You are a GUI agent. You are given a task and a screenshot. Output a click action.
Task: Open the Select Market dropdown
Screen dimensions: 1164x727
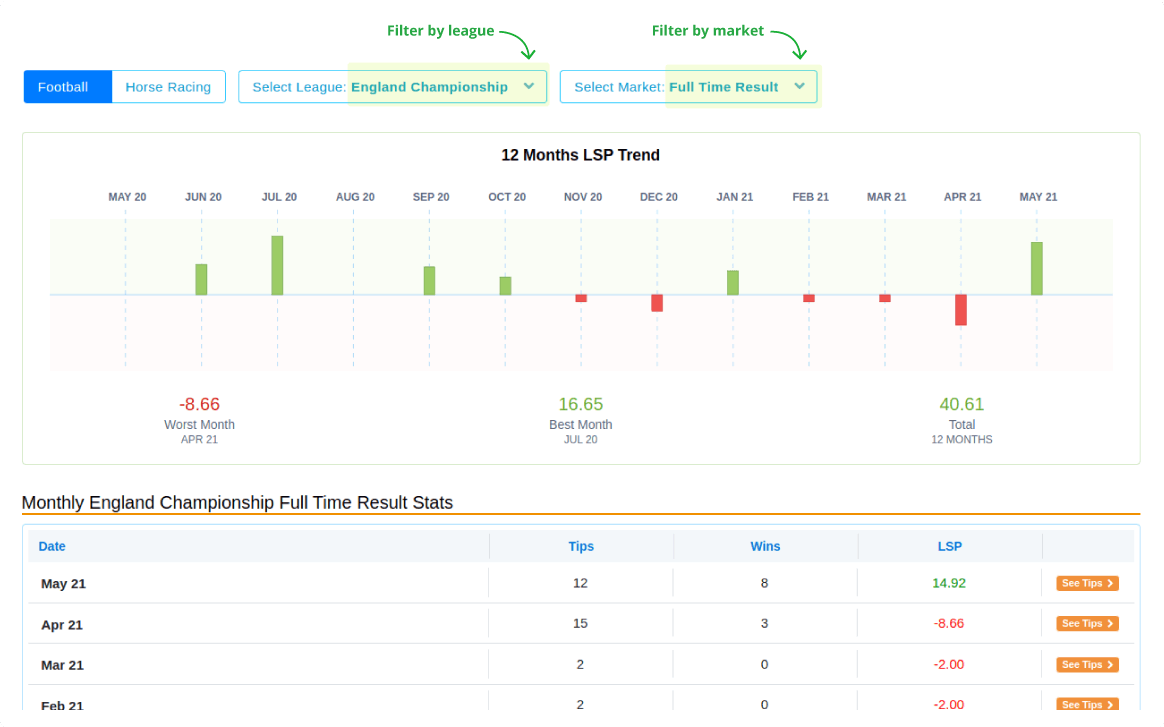tap(688, 87)
